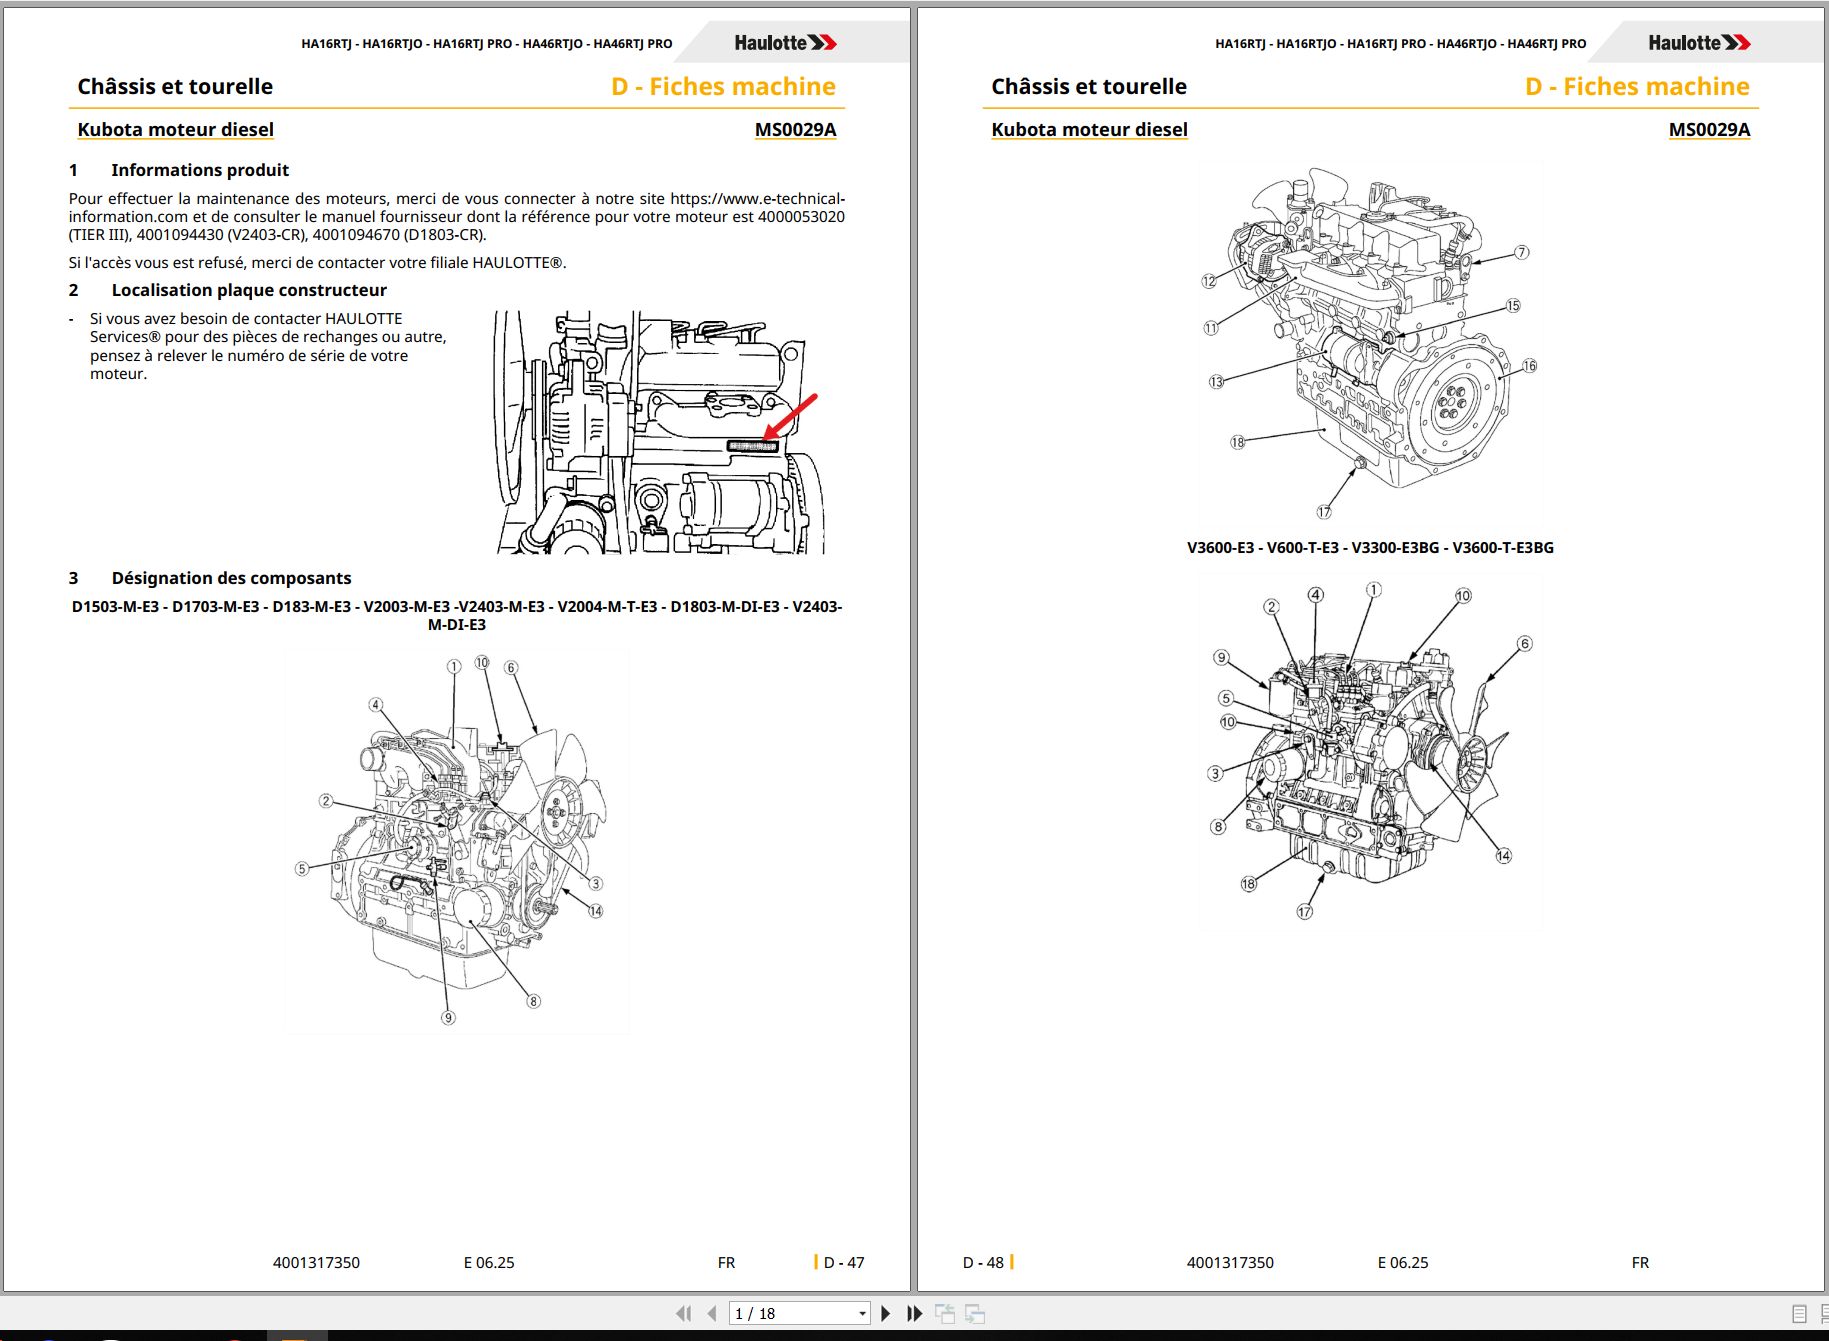1829x1341 pixels.
Task: Click the Haulotte logo on the right page
Action: click(x=1699, y=43)
